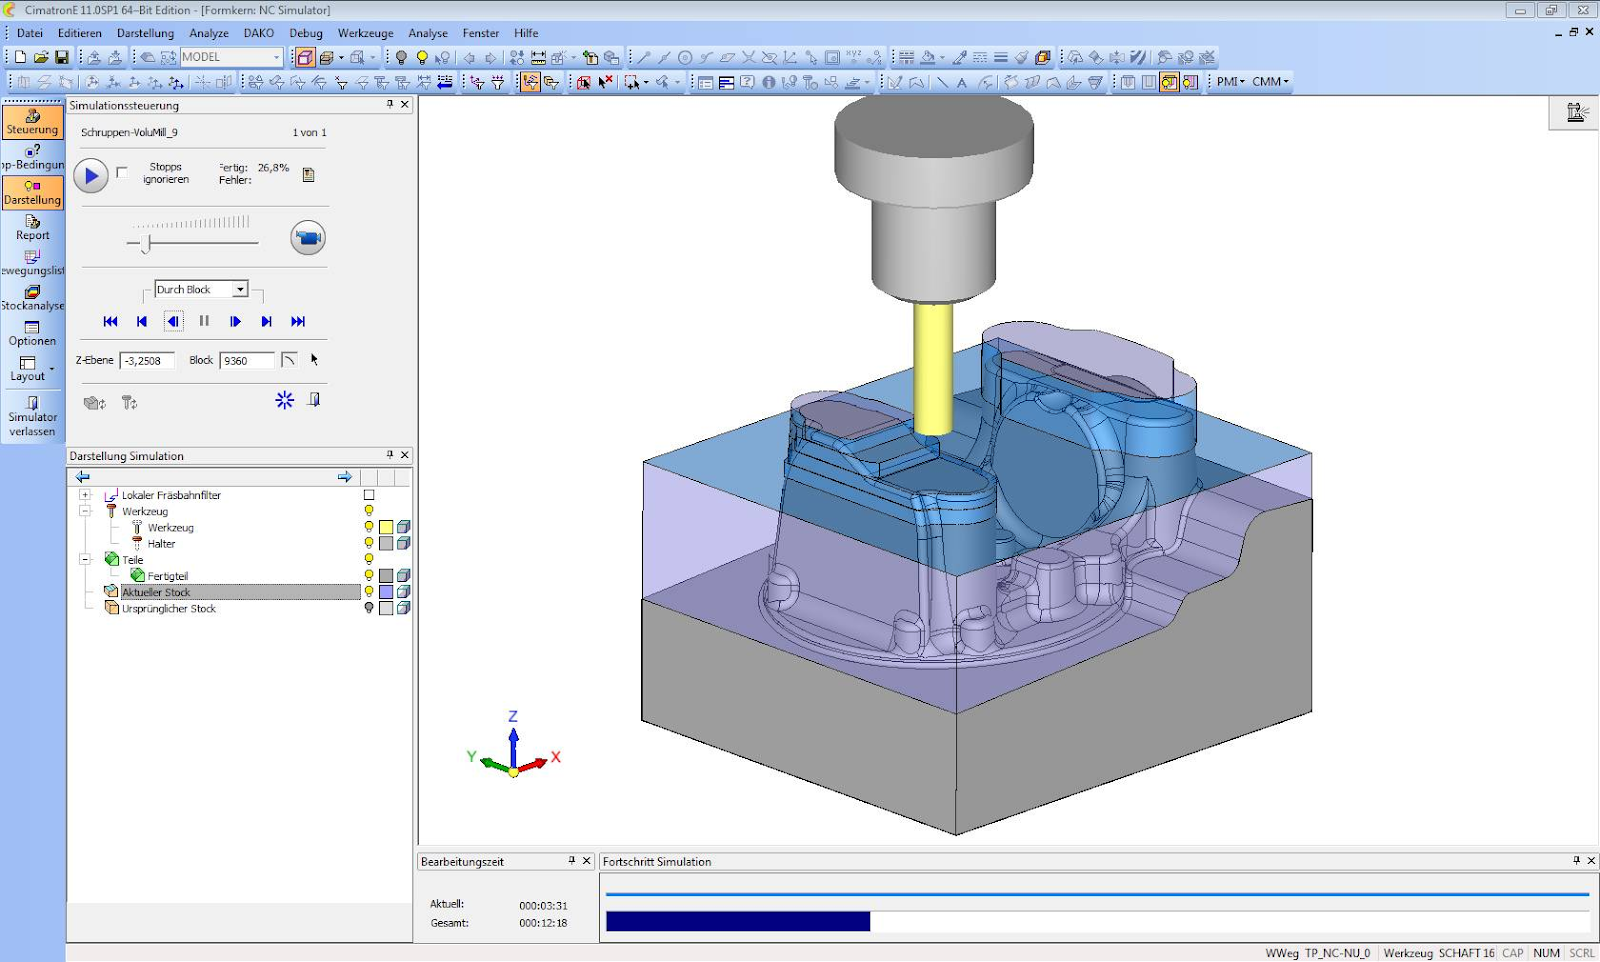Jump to simulation end with fast-forward button

pos(298,321)
